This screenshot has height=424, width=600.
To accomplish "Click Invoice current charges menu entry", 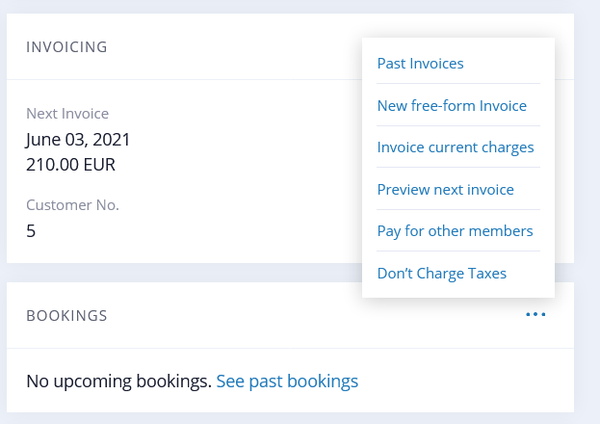I will 455,148.
